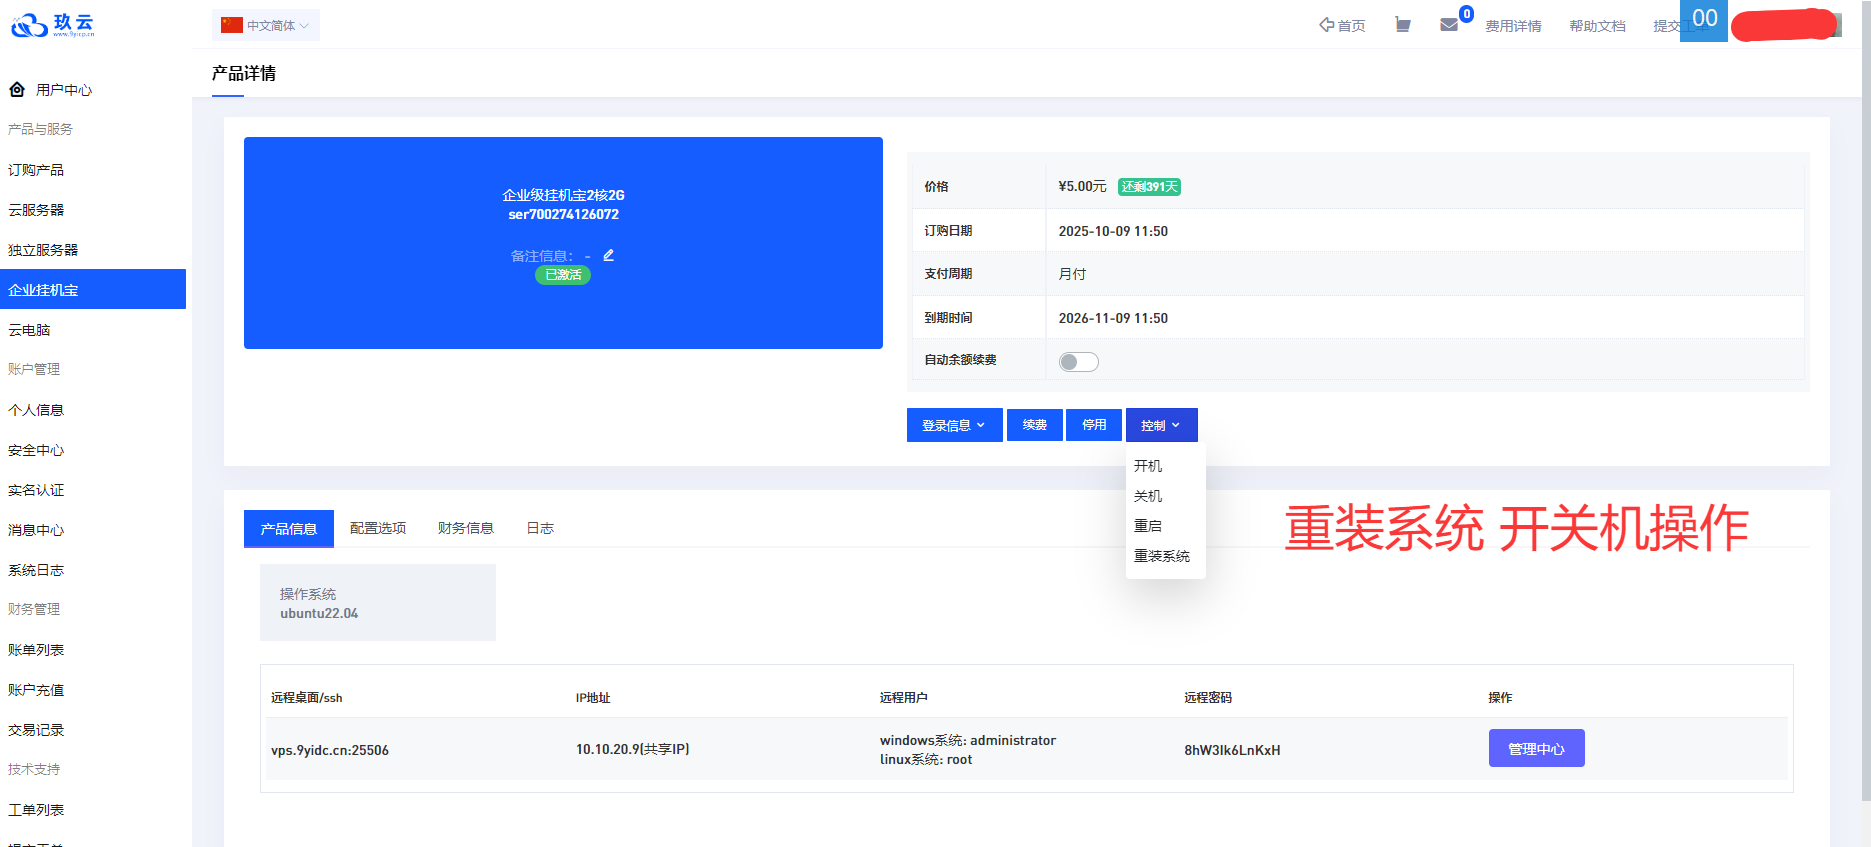
Task: Click the 管理中心 button
Action: (1536, 749)
